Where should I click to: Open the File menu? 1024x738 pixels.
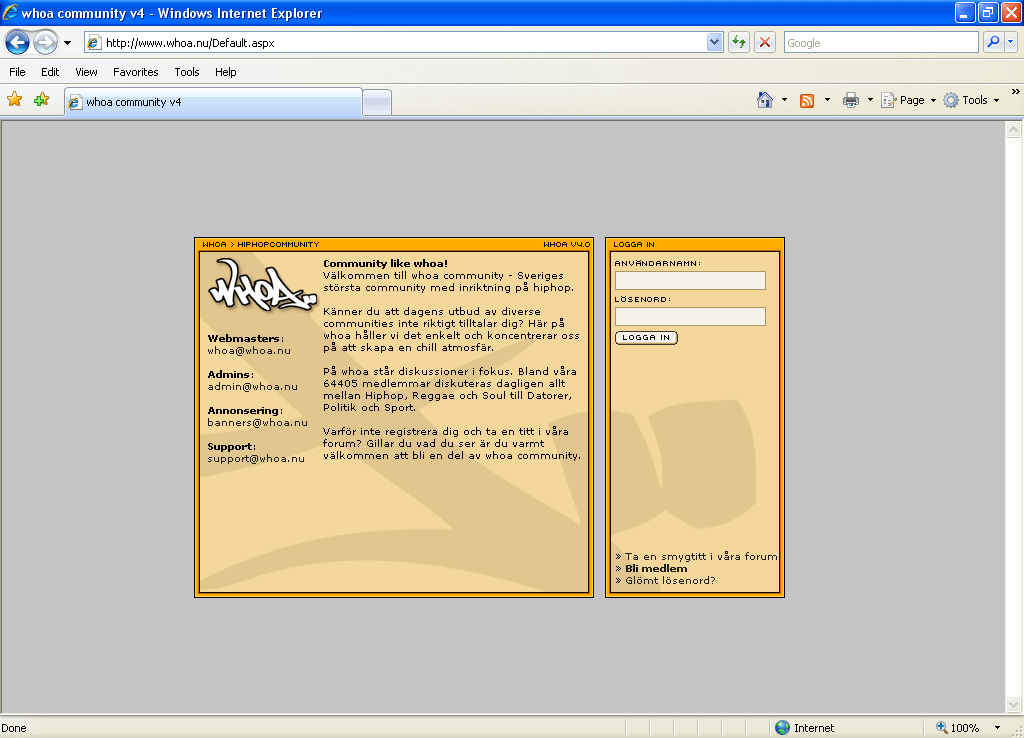pyautogui.click(x=18, y=72)
